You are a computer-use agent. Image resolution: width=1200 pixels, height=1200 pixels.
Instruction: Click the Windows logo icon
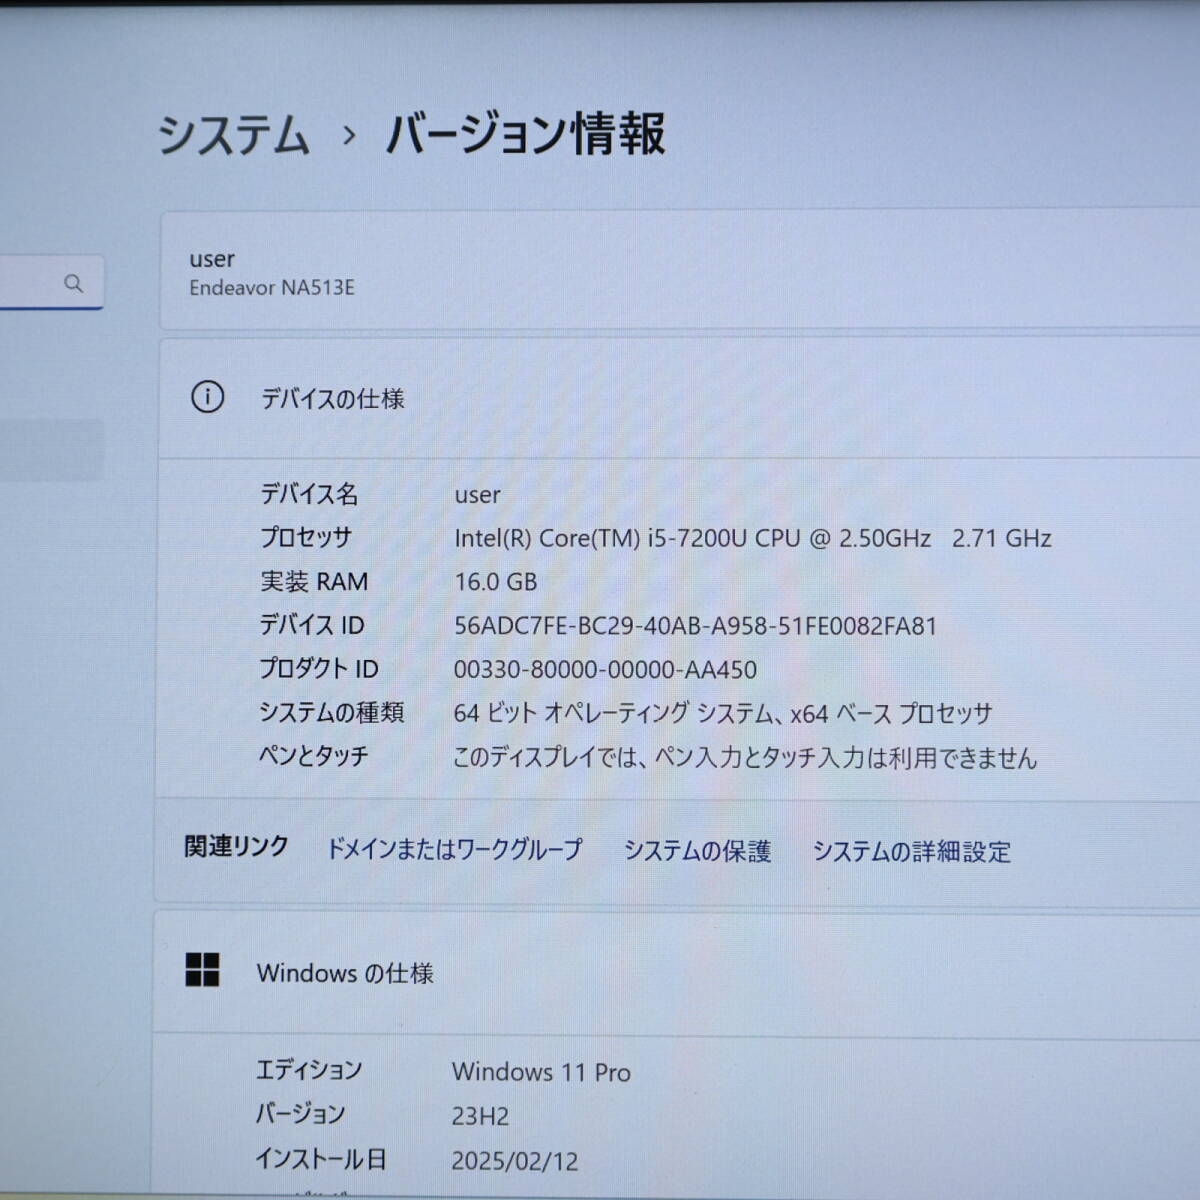click(x=202, y=969)
